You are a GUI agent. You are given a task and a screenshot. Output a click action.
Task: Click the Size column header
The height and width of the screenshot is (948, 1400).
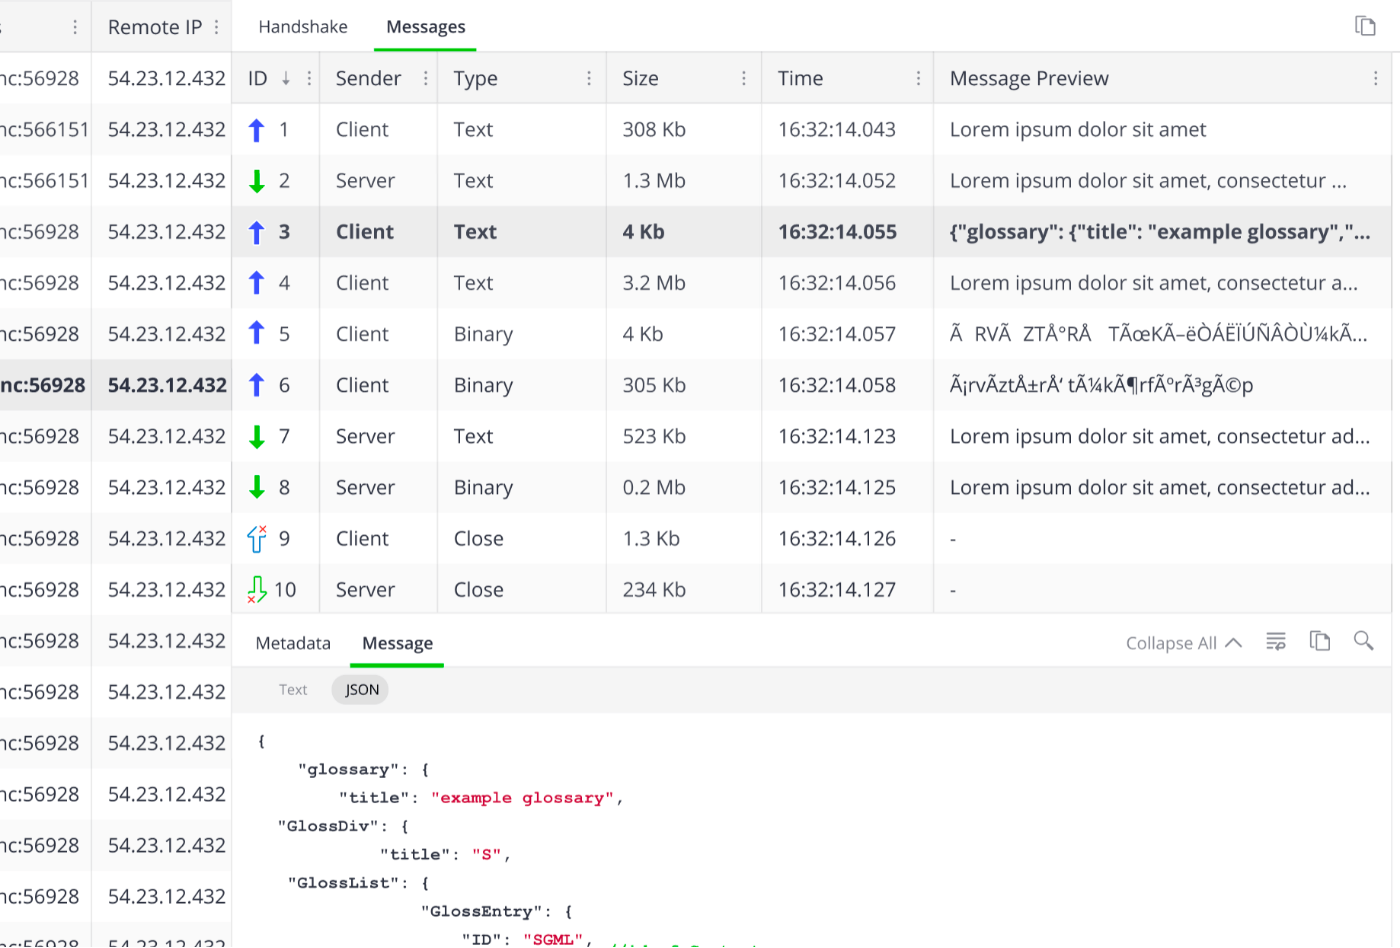click(640, 78)
